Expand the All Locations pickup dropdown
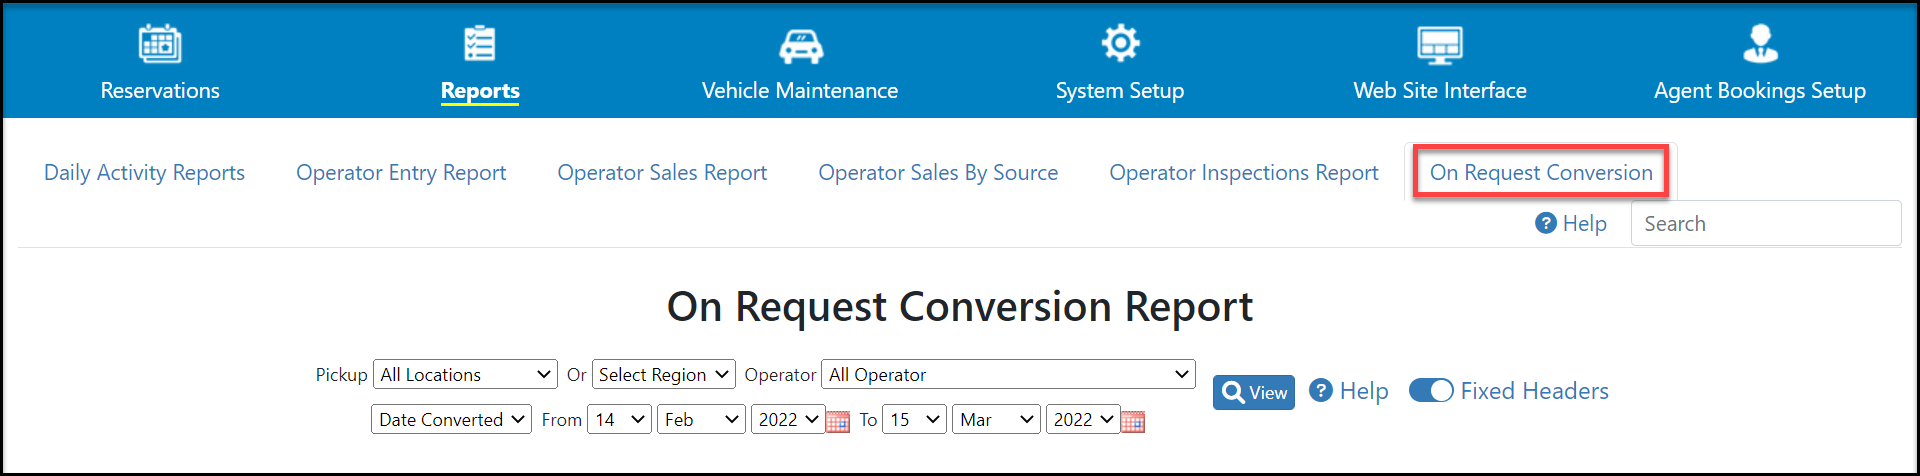This screenshot has width=1920, height=476. (x=465, y=374)
